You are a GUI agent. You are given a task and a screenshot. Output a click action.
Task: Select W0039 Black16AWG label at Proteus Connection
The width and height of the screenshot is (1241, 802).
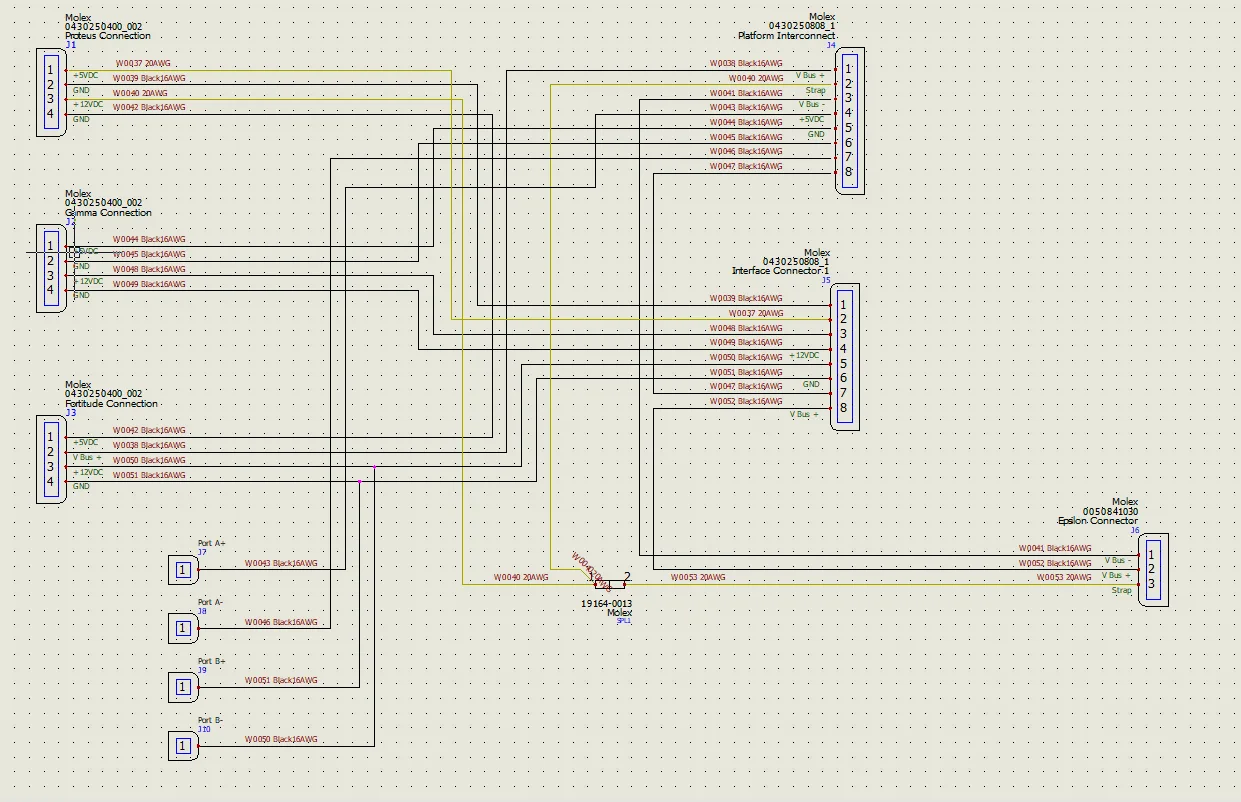[149, 78]
